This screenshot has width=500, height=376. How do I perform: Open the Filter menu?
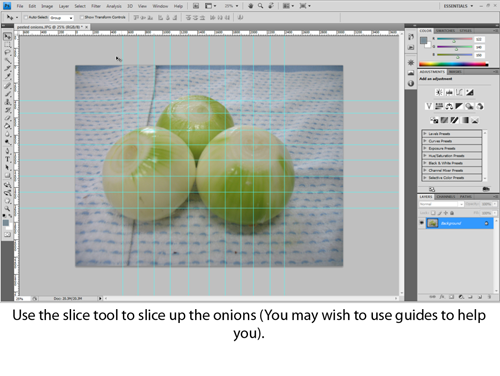click(x=96, y=6)
